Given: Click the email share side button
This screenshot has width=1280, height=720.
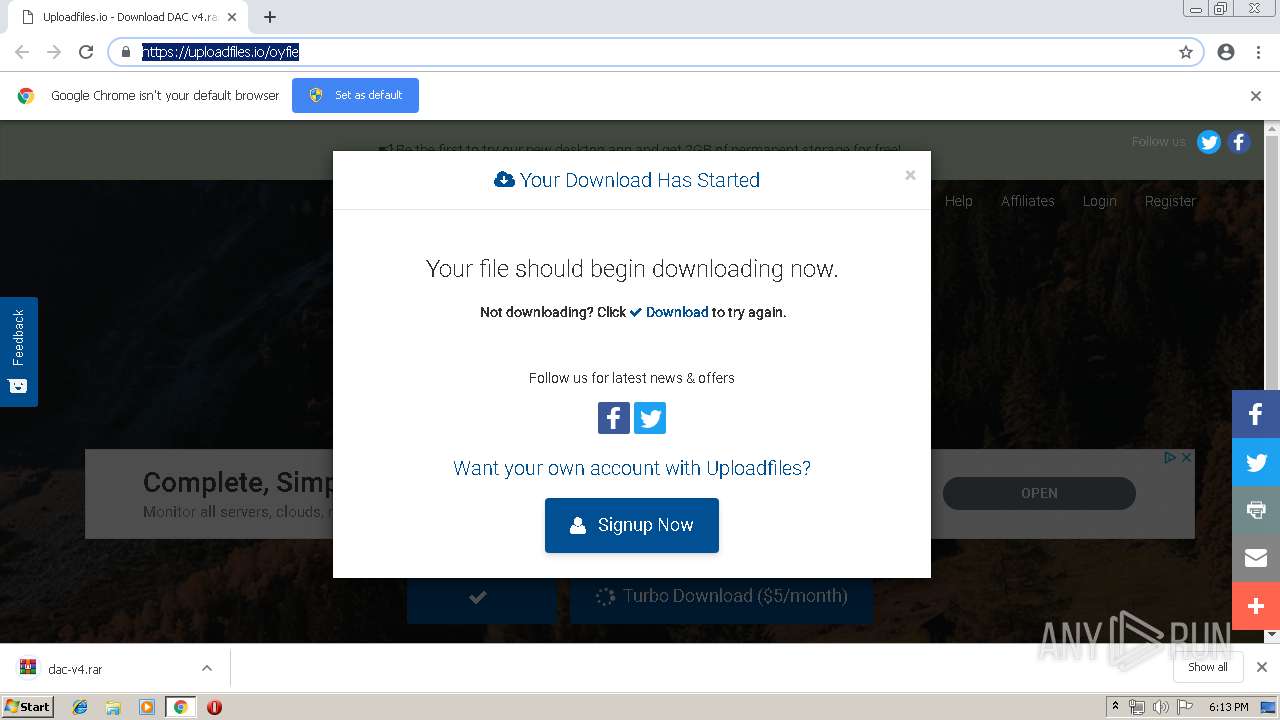Looking at the screenshot, I should pyautogui.click(x=1256, y=558).
